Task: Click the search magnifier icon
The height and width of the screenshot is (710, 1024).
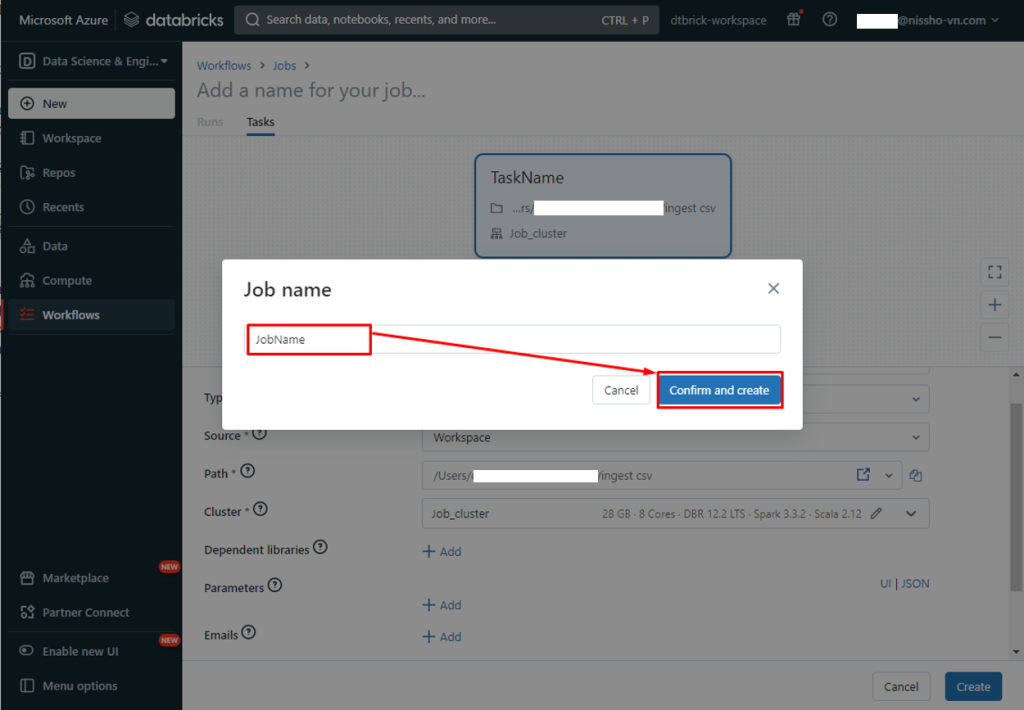Action: click(x=252, y=20)
